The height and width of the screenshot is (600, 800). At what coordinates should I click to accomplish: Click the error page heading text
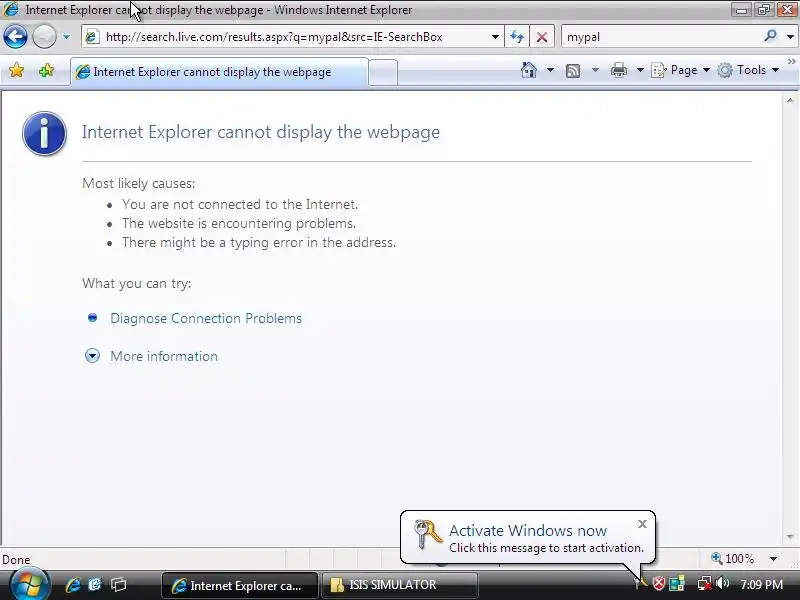click(x=261, y=132)
